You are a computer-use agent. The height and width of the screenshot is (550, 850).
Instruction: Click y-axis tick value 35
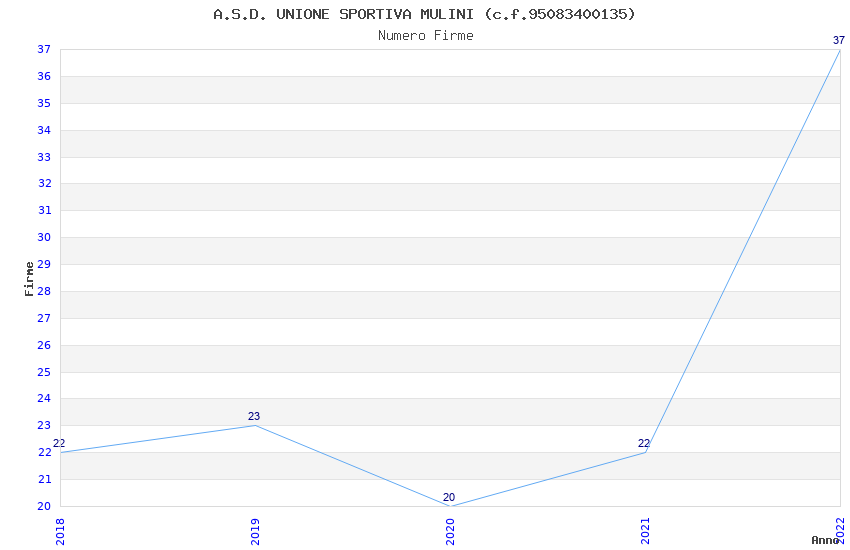[44, 103]
